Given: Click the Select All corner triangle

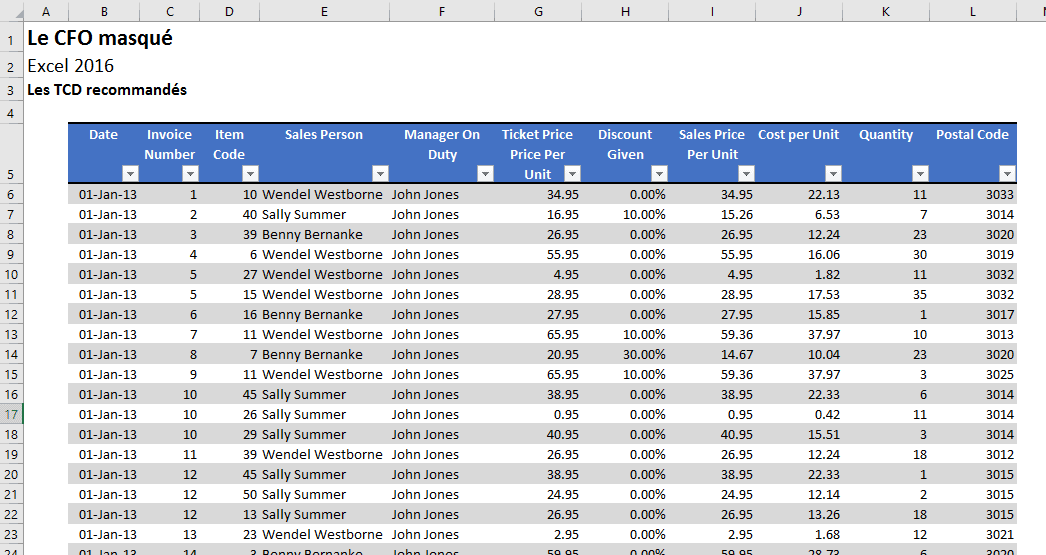Looking at the screenshot, I should pos(12,11).
